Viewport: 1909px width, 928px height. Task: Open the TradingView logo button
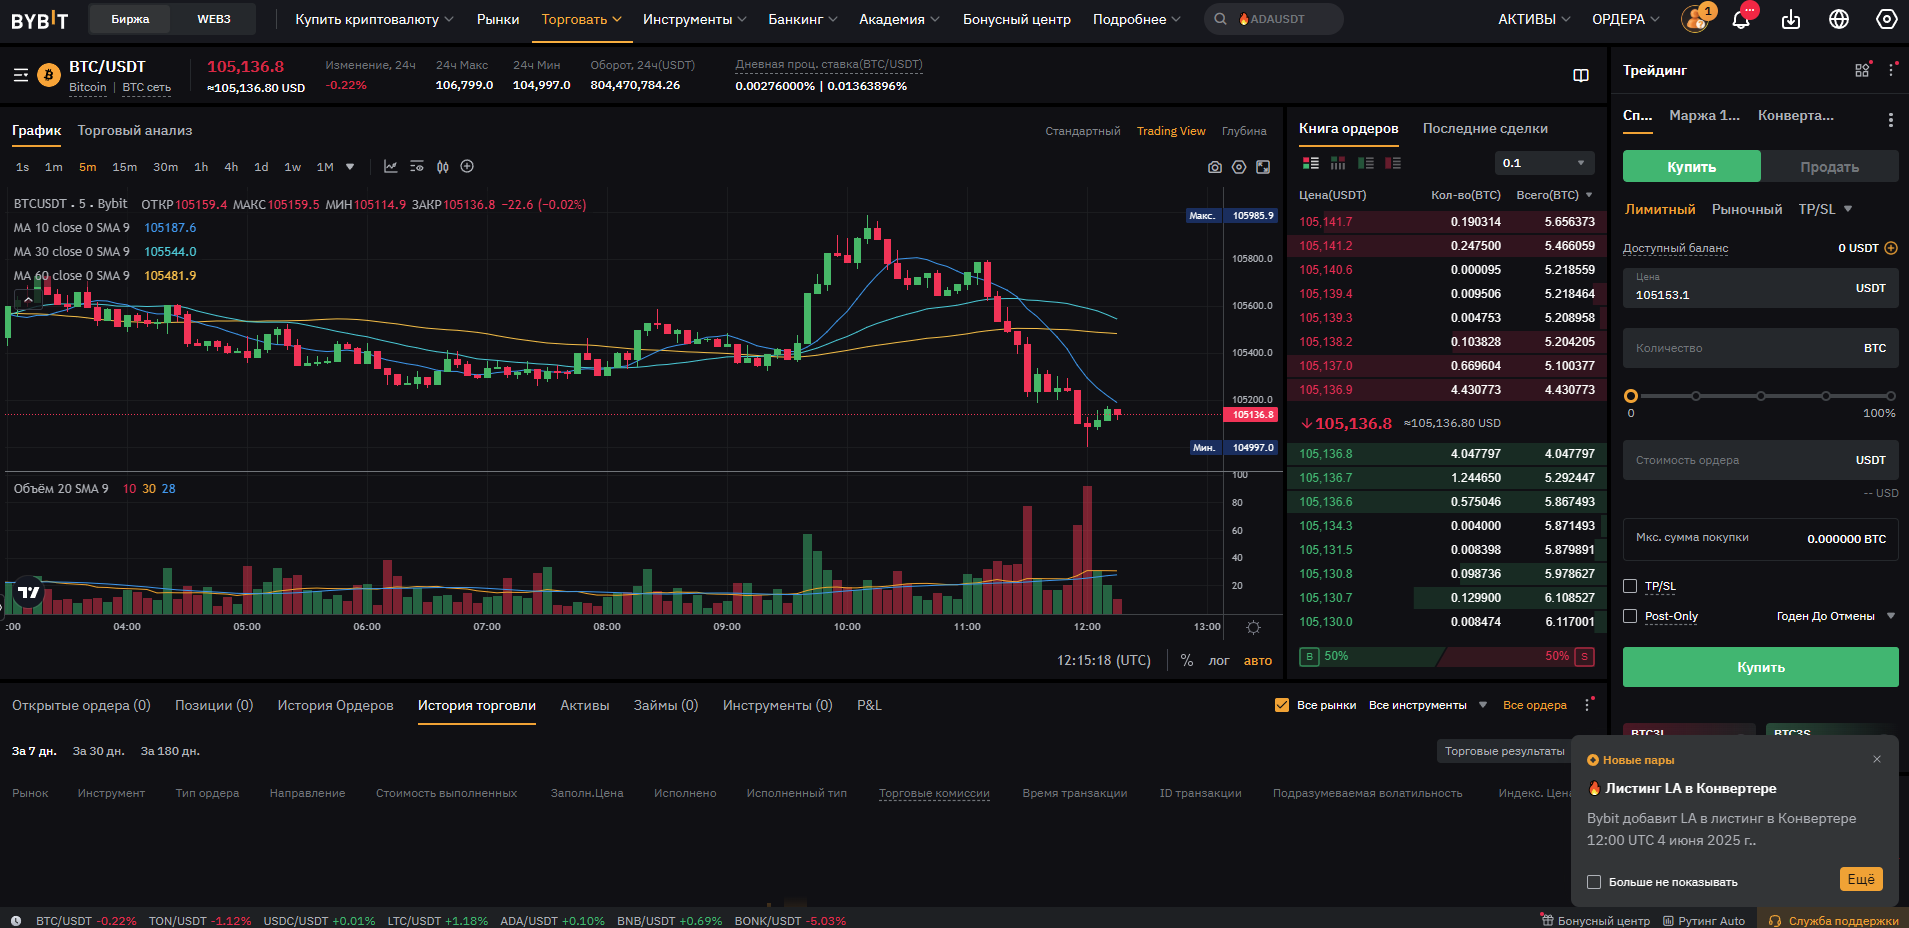[x=28, y=593]
